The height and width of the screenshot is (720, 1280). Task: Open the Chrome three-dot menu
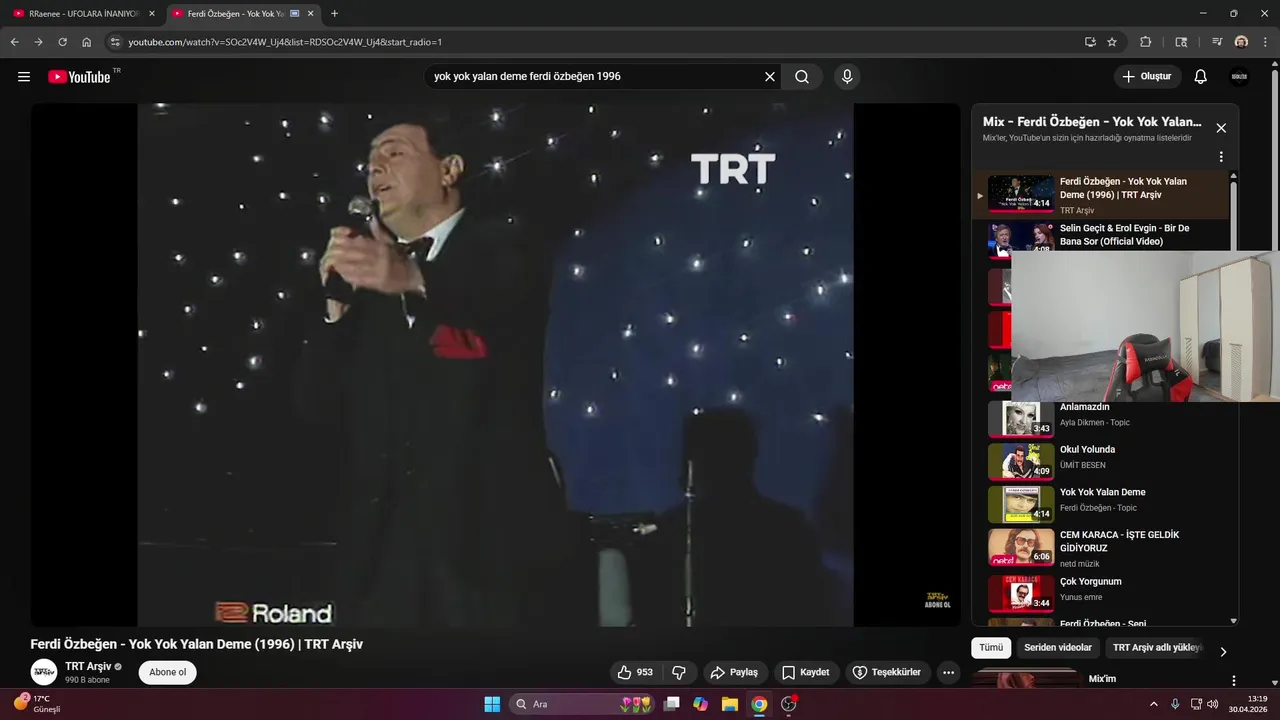(x=1264, y=42)
